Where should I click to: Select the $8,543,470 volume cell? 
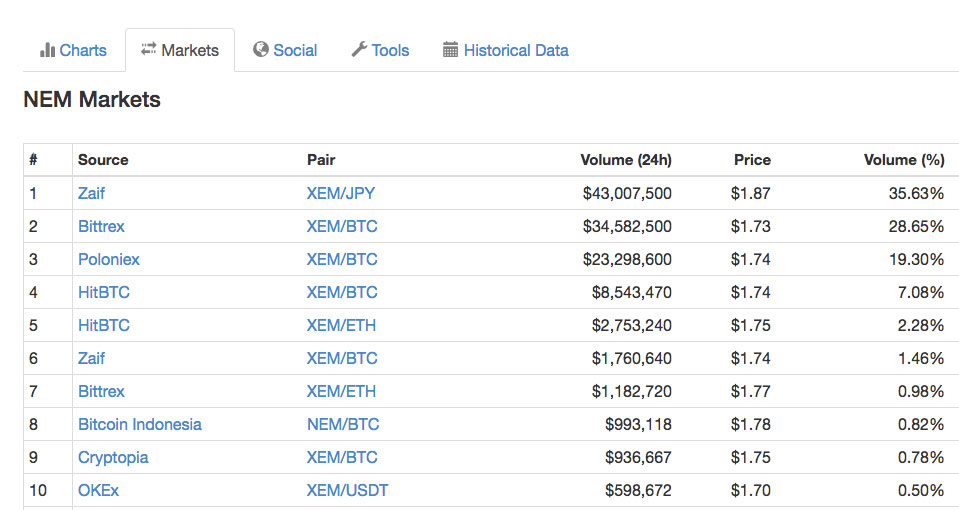(x=631, y=292)
